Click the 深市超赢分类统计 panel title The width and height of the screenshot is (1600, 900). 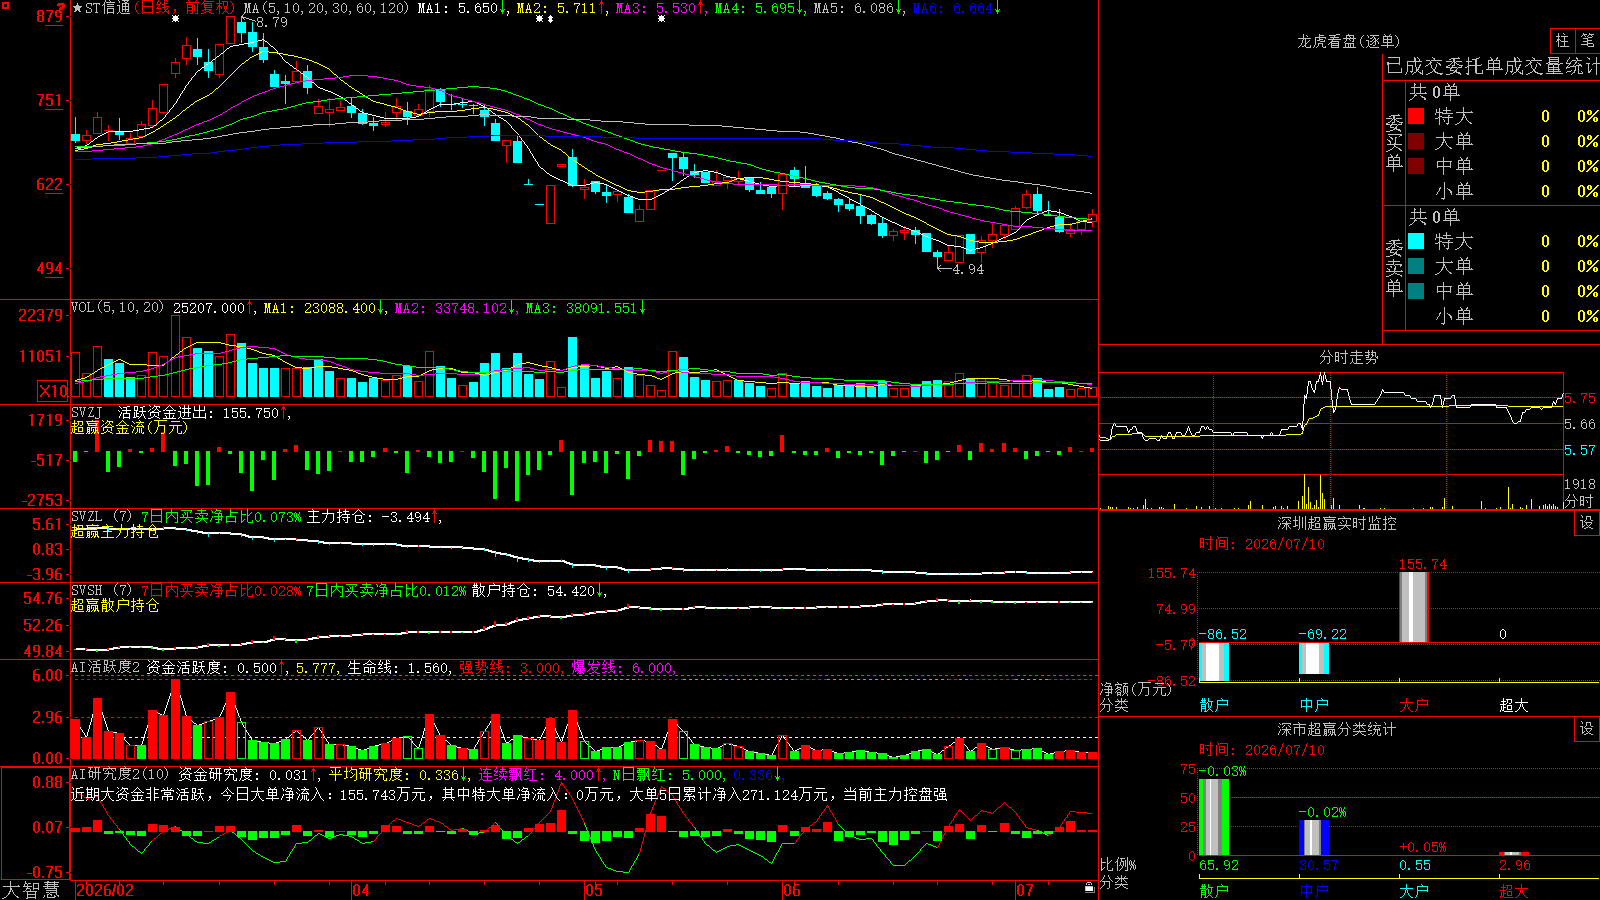coord(1336,729)
